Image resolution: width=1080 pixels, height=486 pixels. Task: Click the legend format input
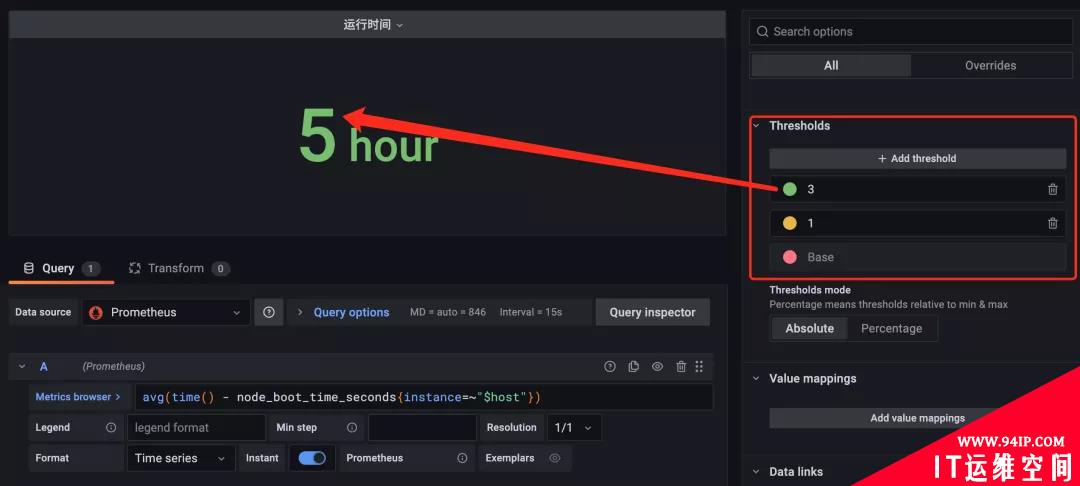[x=196, y=427]
